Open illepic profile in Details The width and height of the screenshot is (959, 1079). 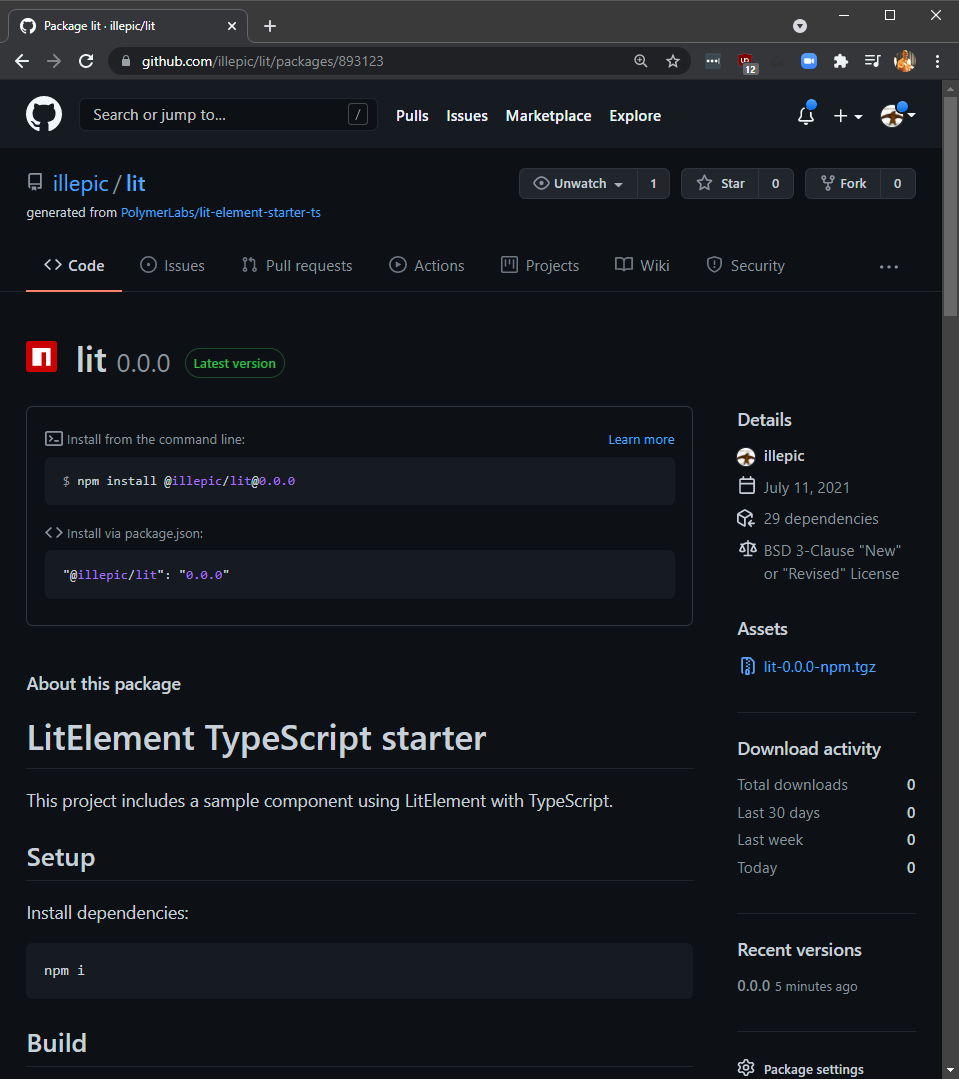[x=784, y=456]
